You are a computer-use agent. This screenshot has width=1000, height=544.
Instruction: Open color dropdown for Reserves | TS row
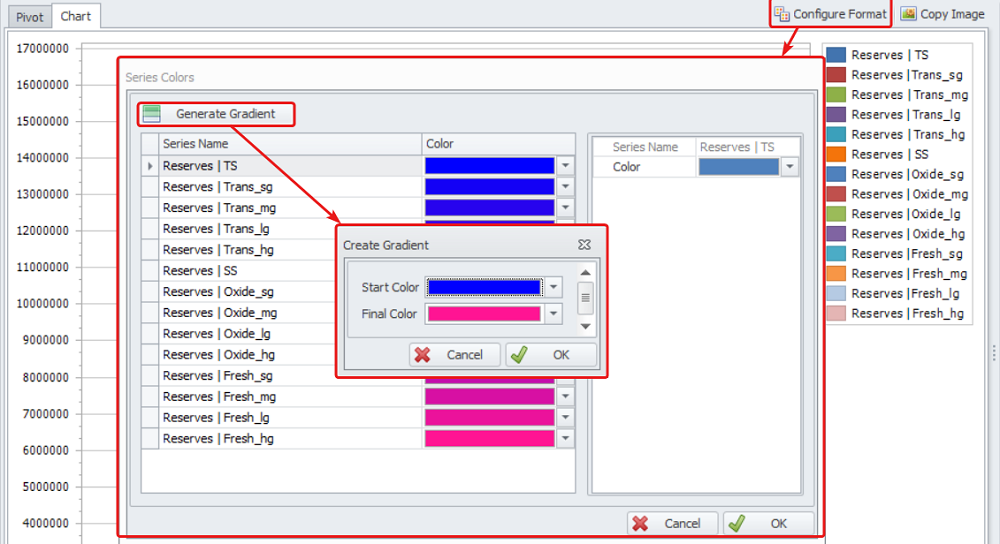(x=566, y=166)
